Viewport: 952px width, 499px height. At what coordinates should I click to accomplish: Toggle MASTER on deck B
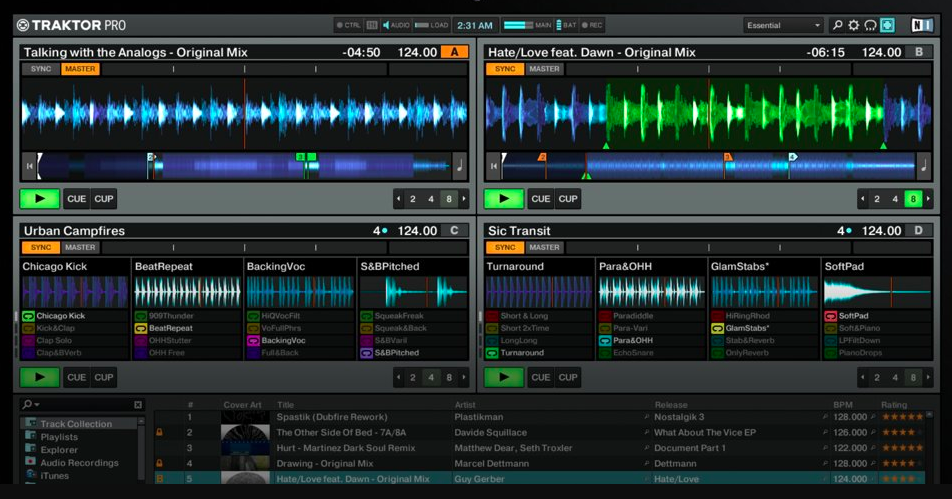[544, 69]
